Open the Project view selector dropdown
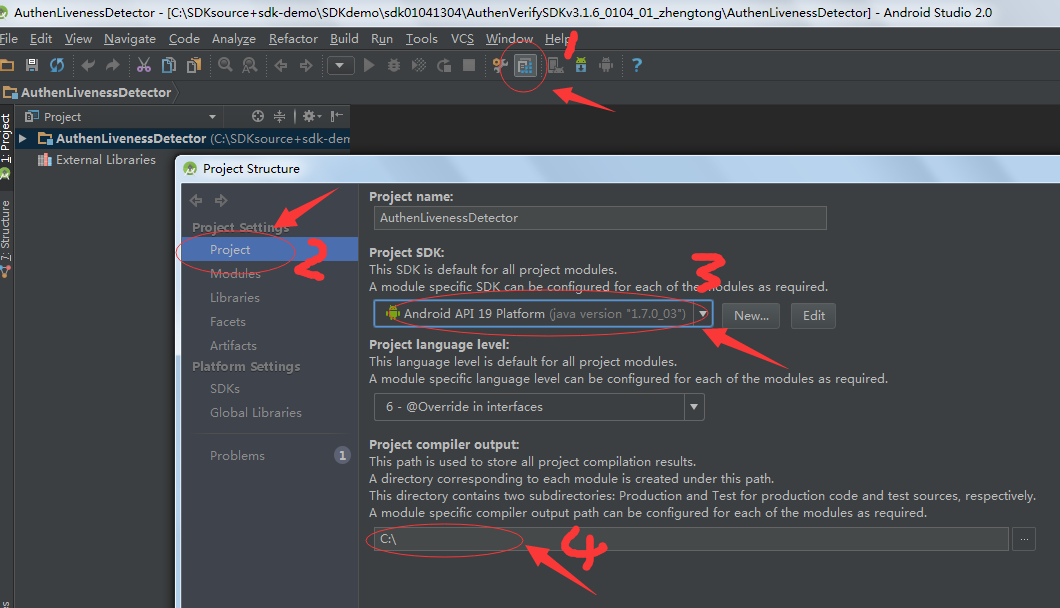 (x=120, y=117)
